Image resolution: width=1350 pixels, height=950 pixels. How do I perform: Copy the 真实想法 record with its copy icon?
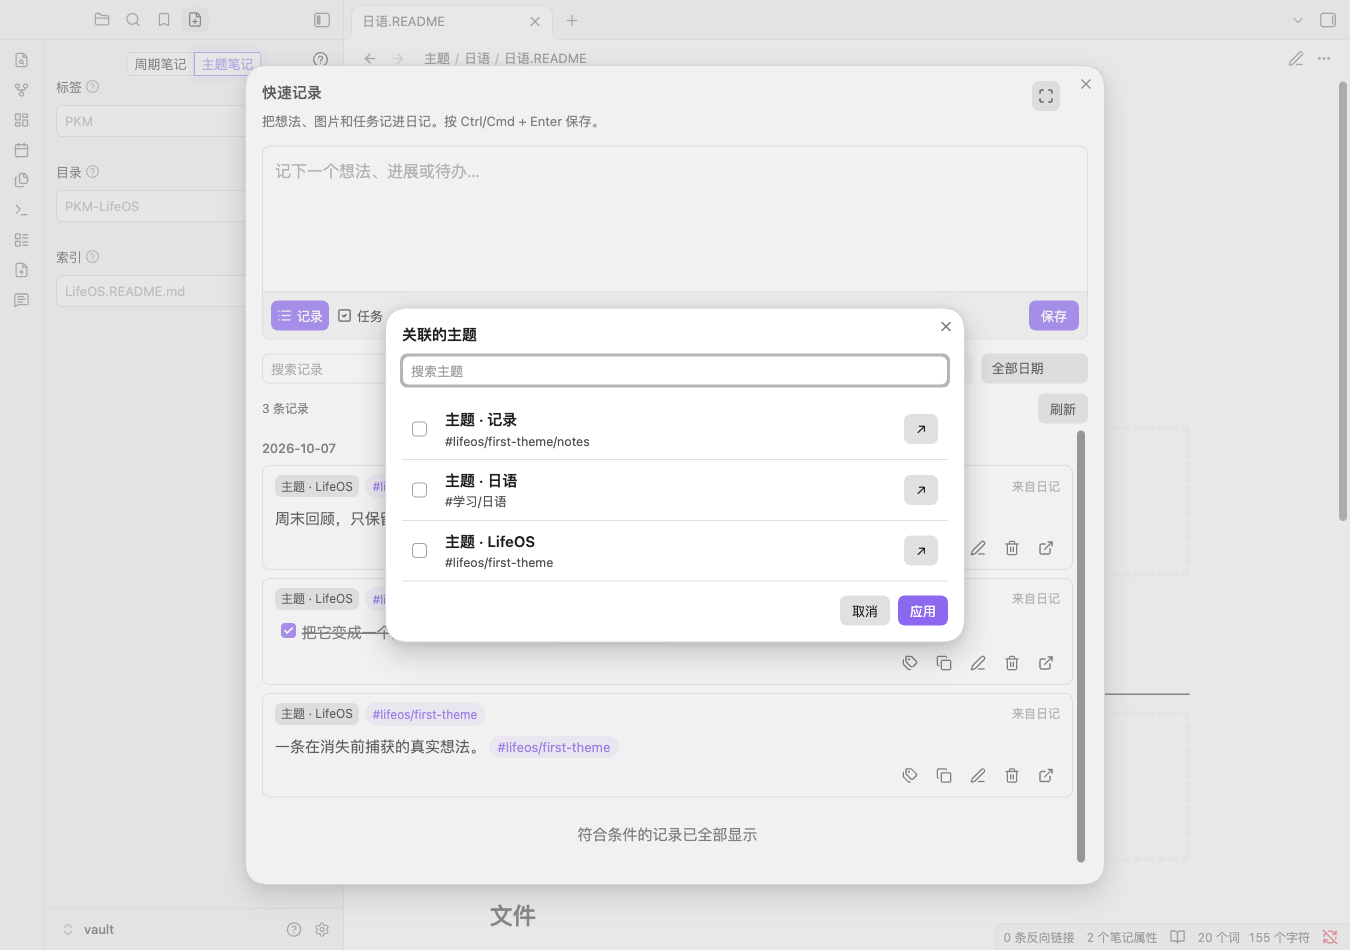click(944, 775)
